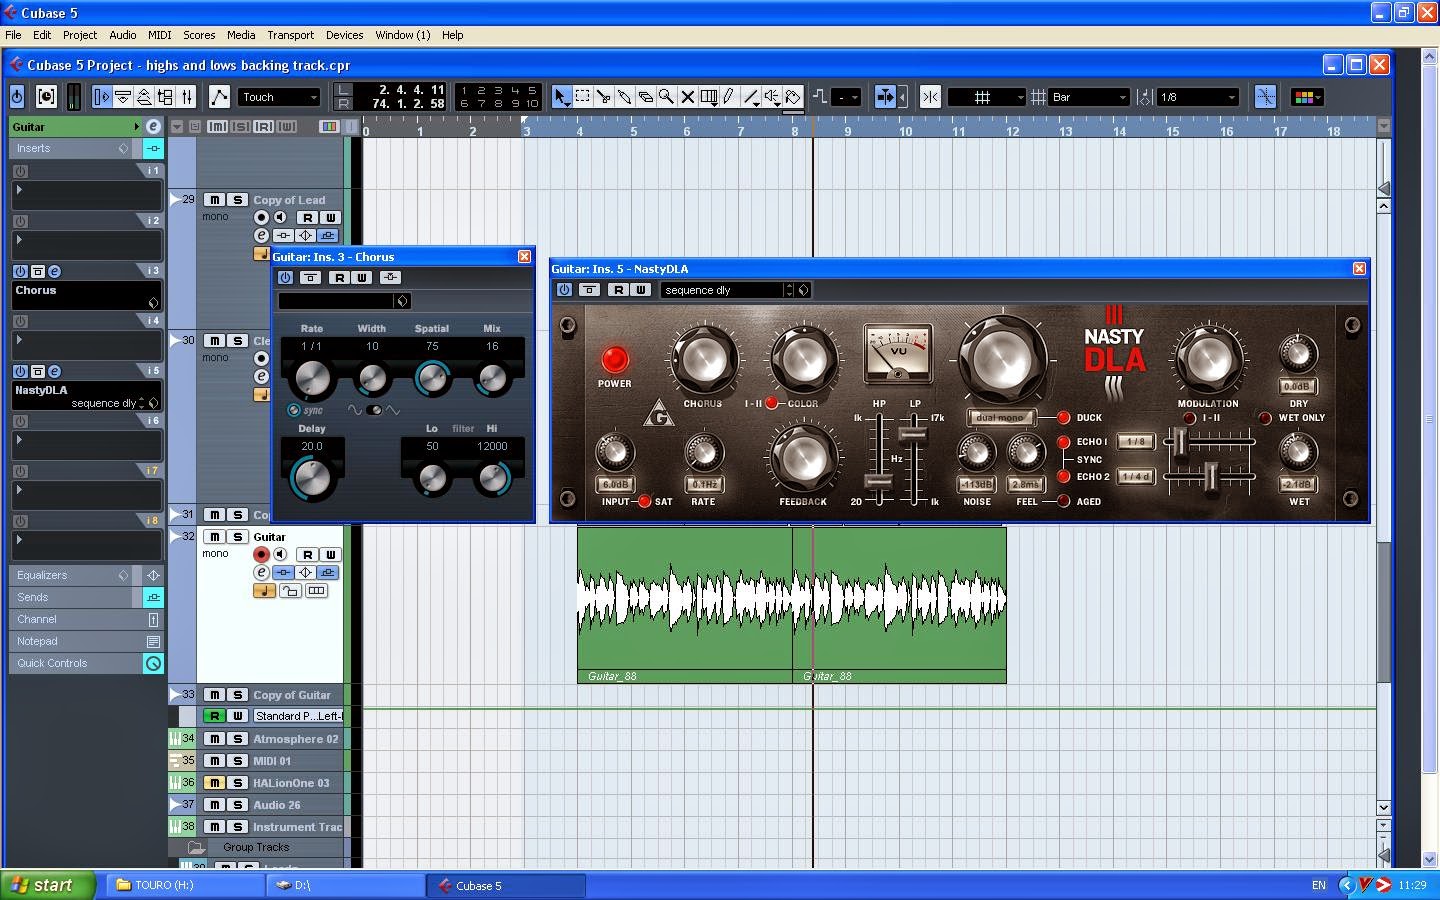Click the Windows start button
Screen dimensions: 1440x900
tap(48, 885)
